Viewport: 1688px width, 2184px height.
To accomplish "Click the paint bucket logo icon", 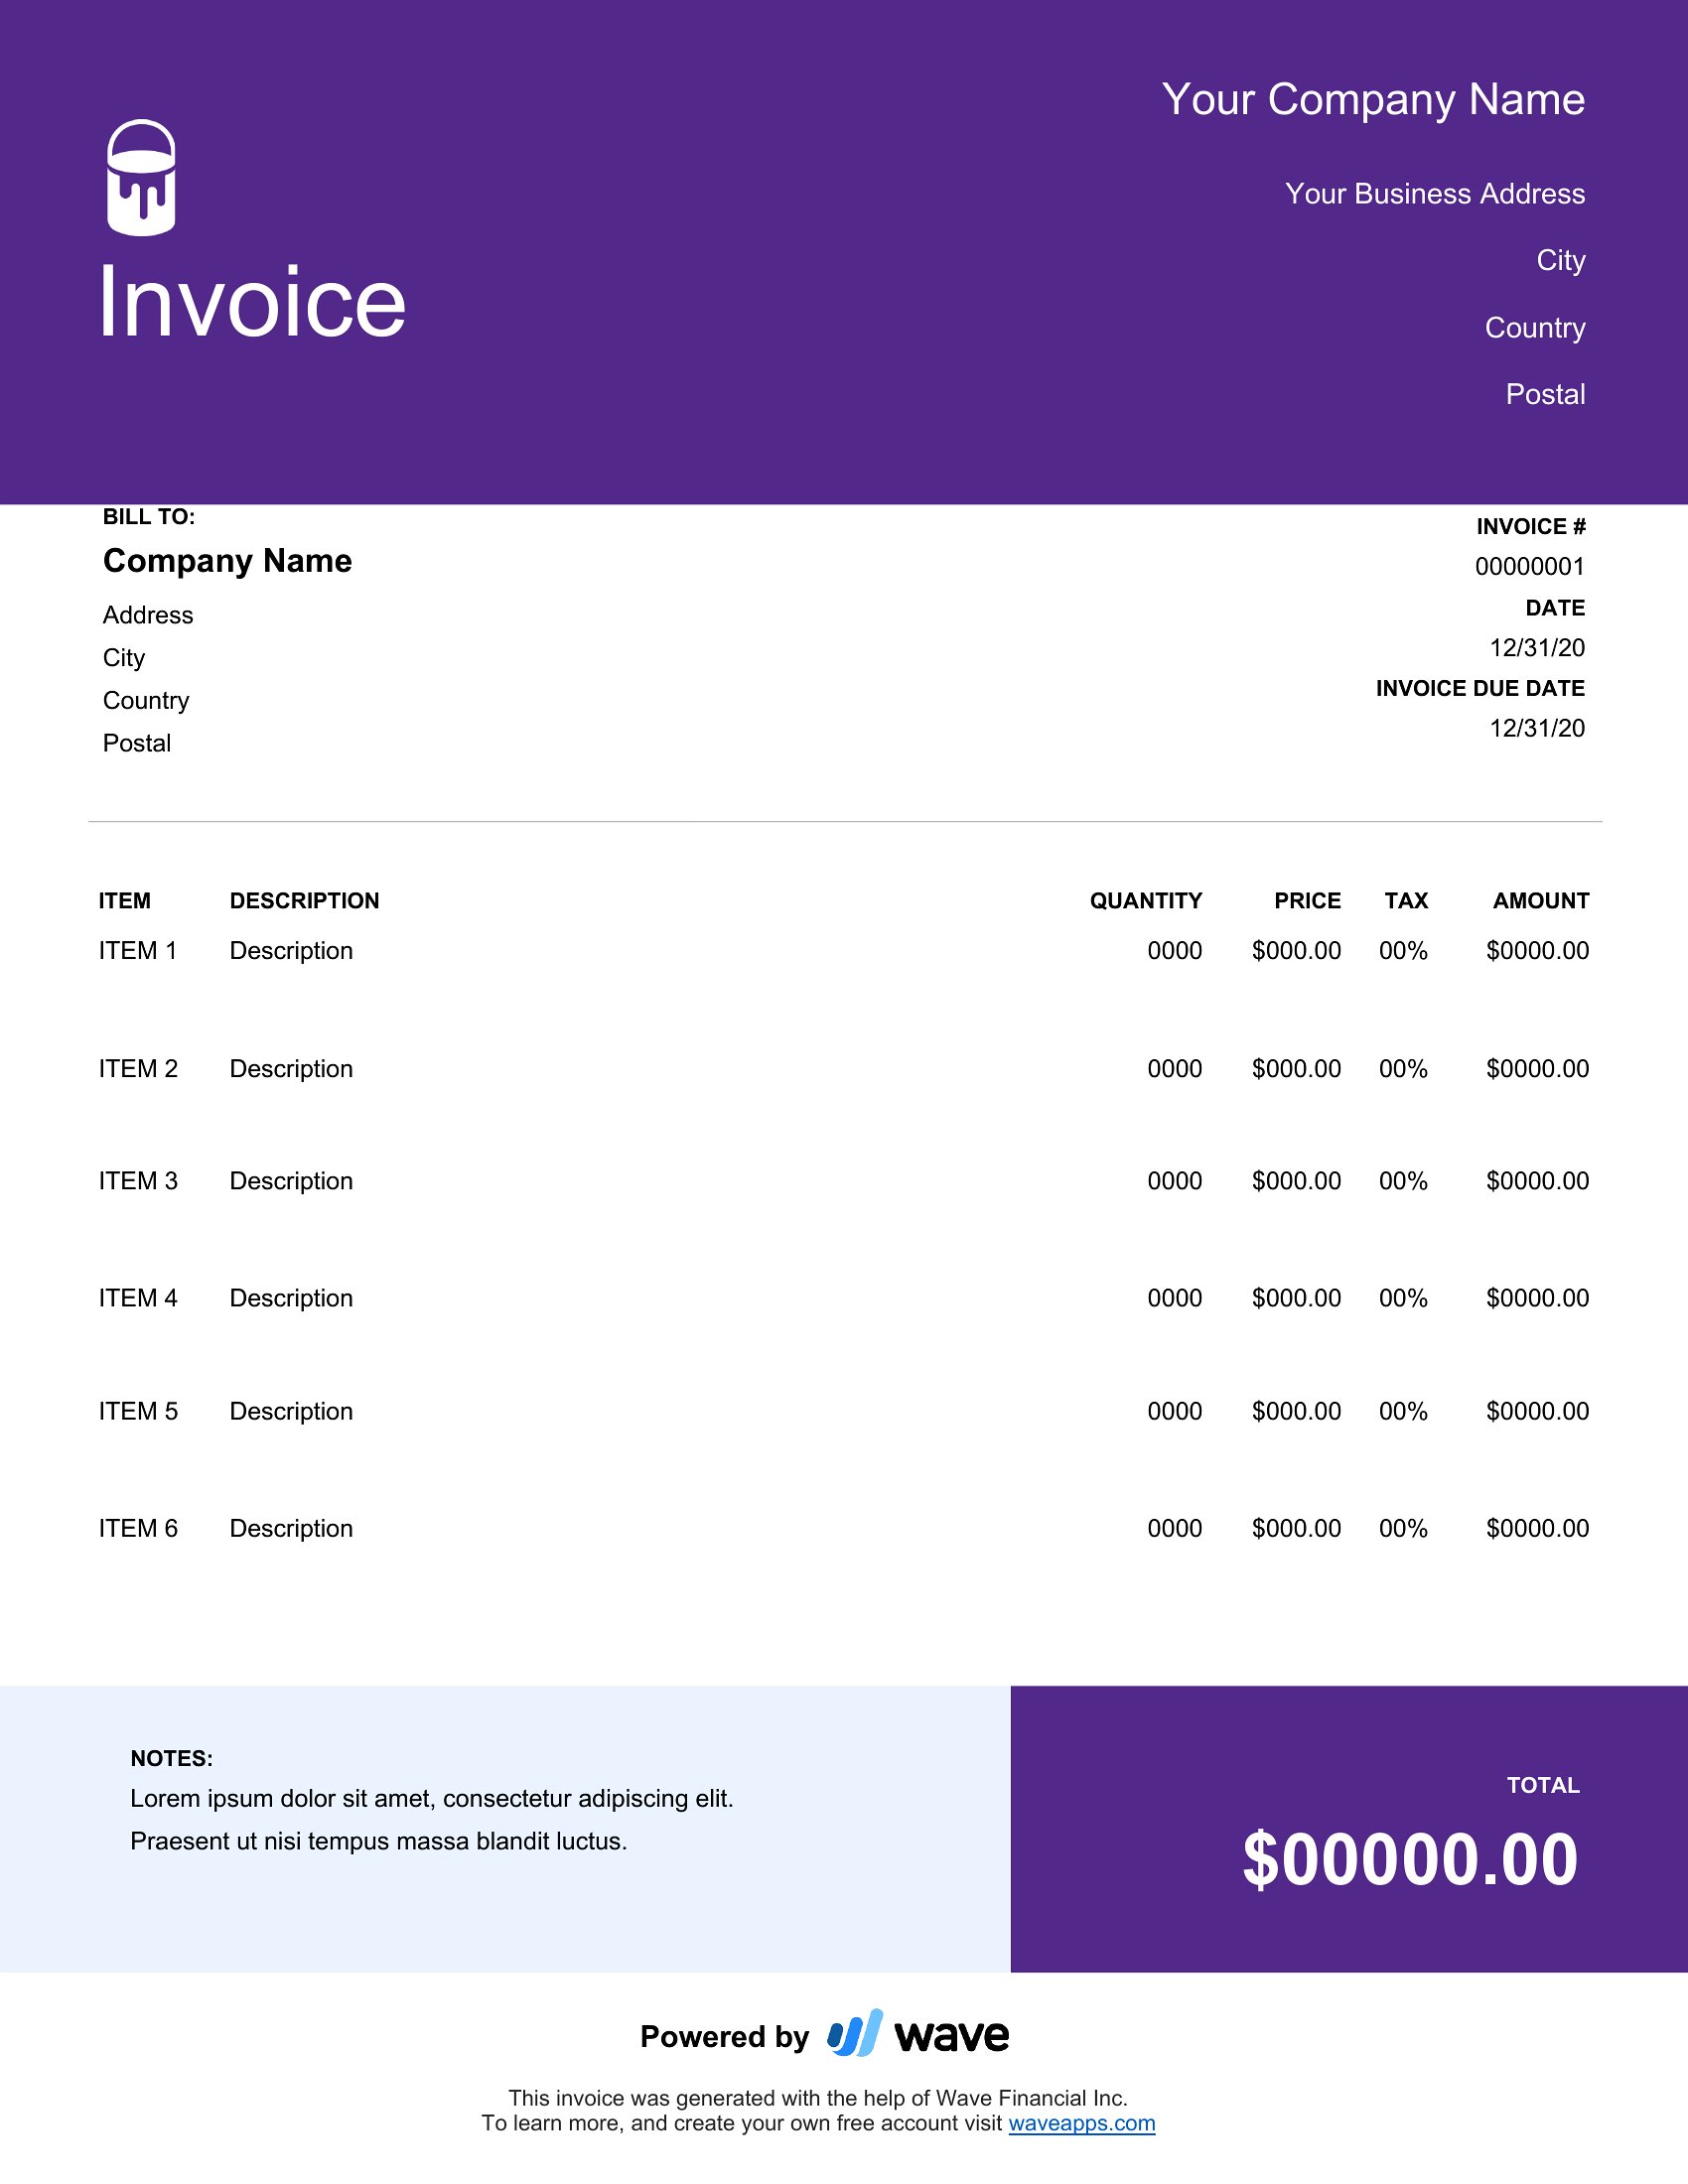I will coord(141,178).
